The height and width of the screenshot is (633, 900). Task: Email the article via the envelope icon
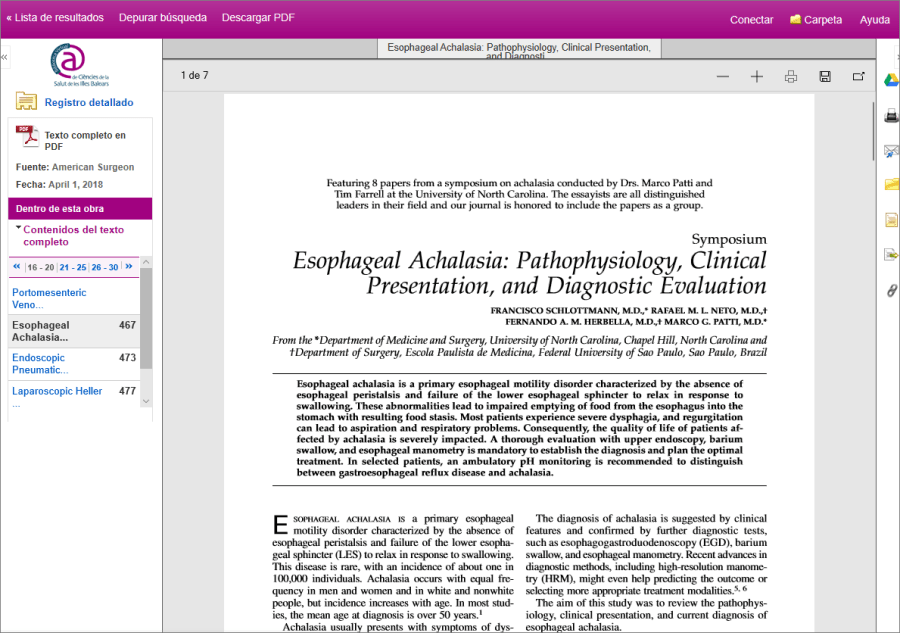point(891,152)
